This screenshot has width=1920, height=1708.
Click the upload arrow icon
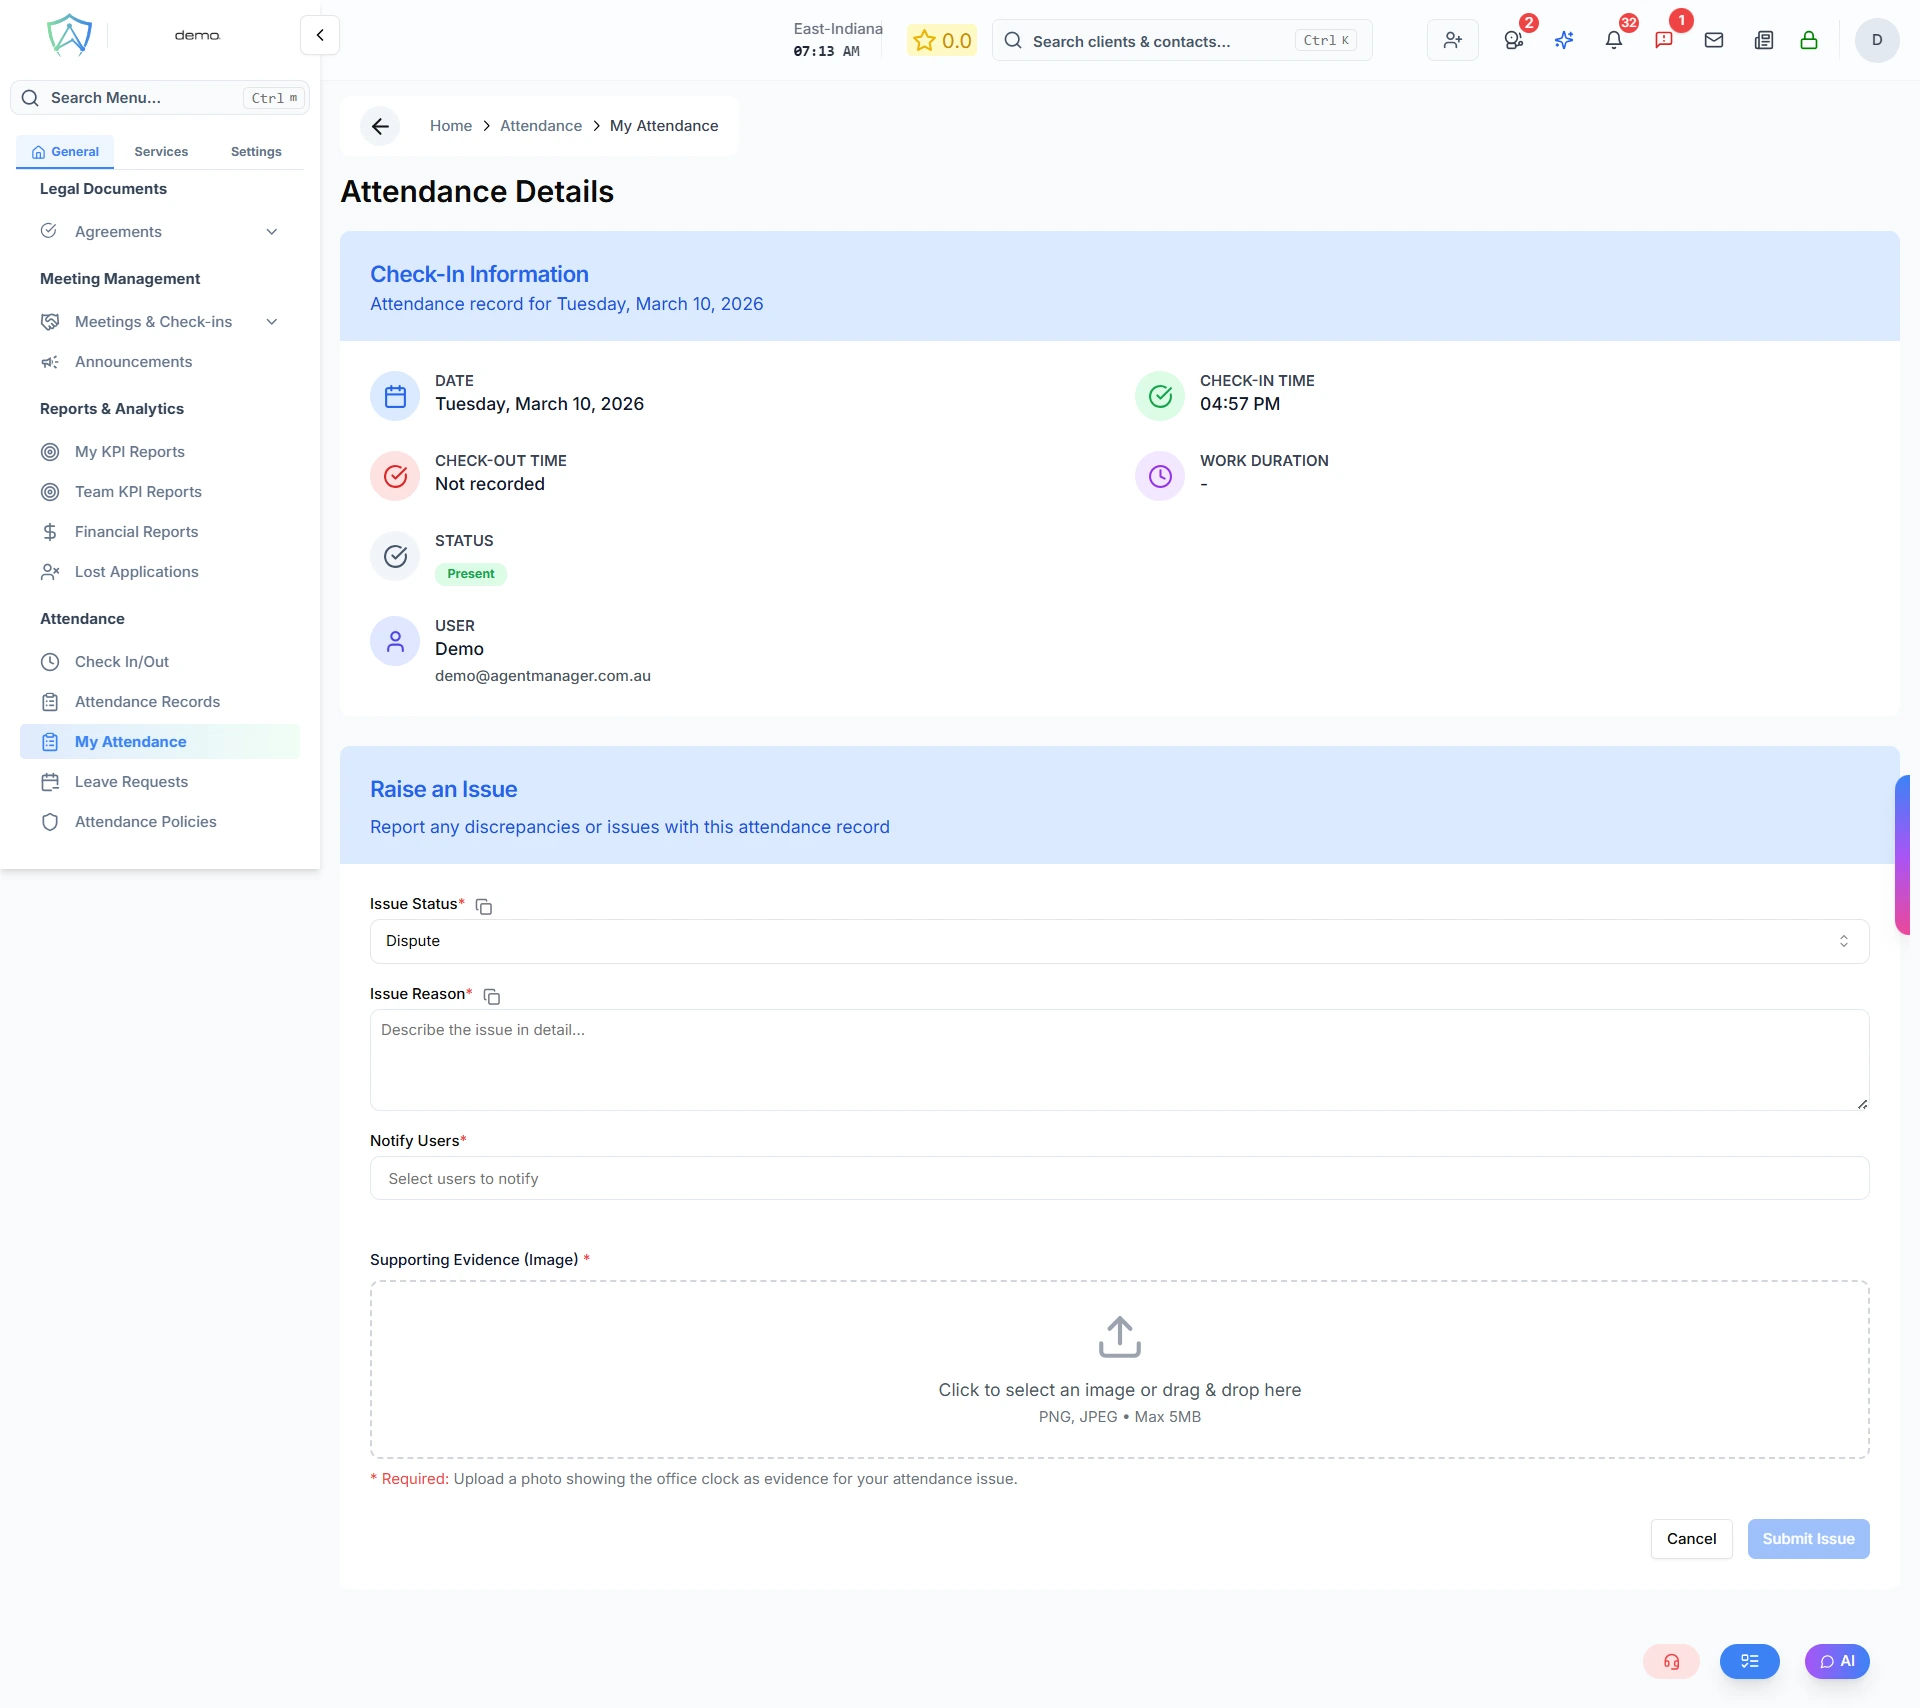point(1119,1336)
